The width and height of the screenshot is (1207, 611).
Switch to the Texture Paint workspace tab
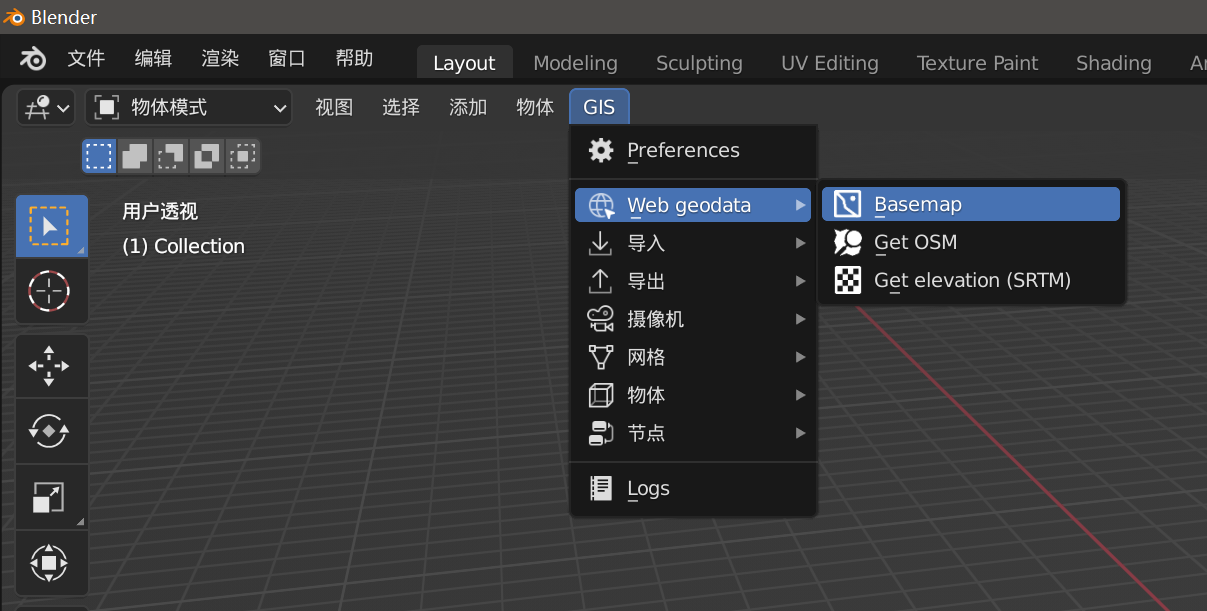tap(977, 63)
